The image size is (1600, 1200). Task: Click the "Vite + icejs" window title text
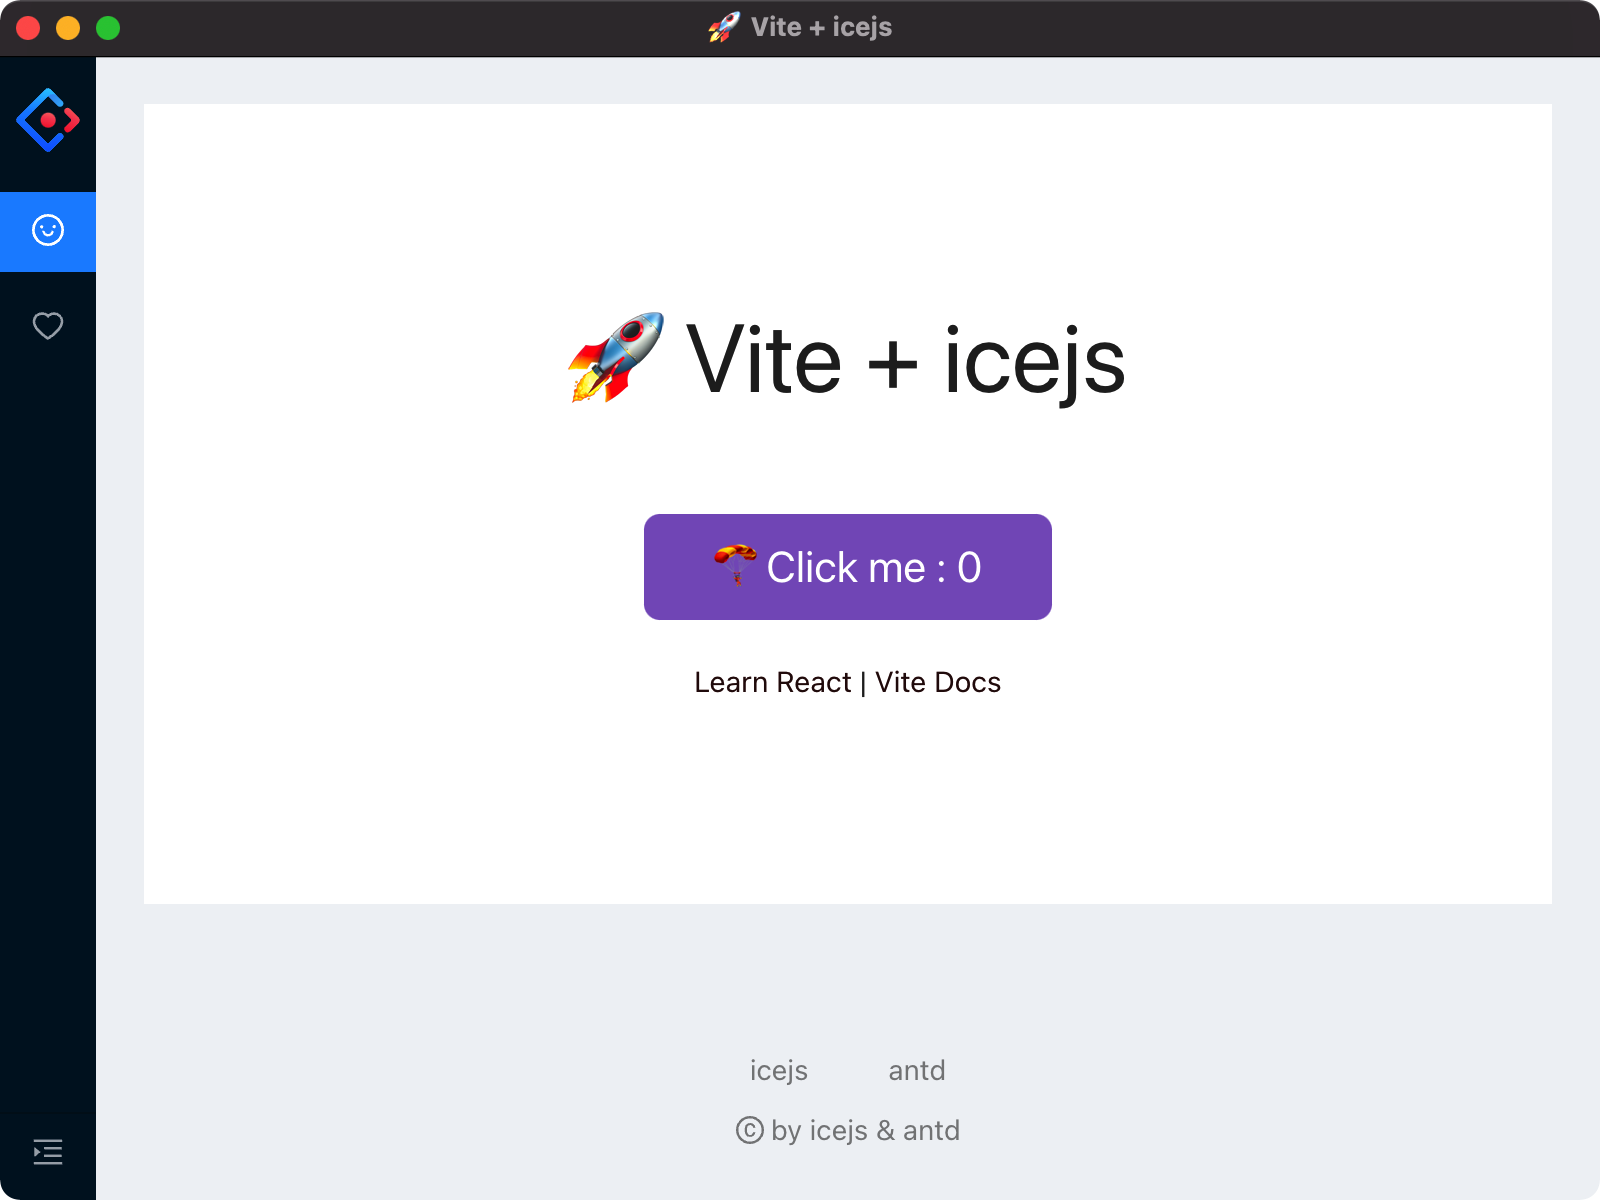(821, 27)
